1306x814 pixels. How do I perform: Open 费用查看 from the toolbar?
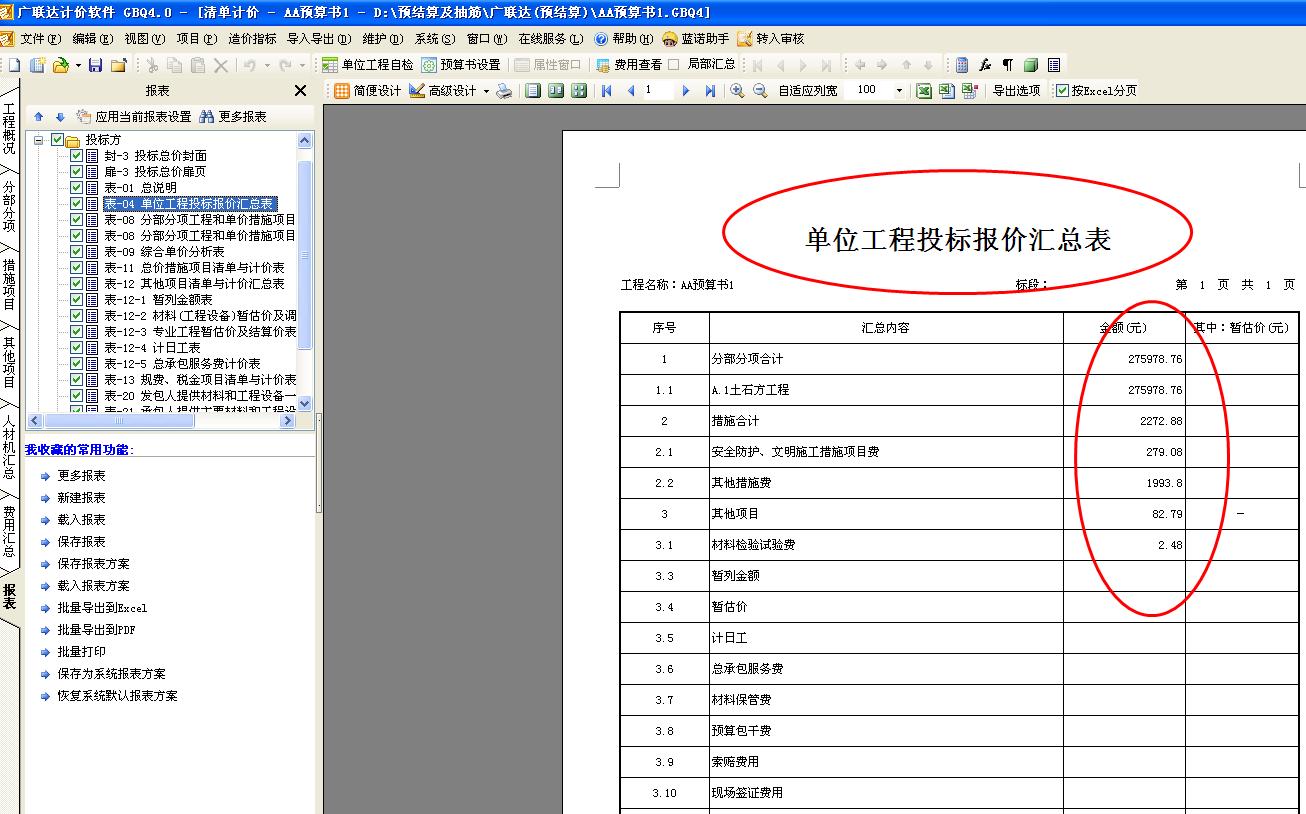[629, 65]
